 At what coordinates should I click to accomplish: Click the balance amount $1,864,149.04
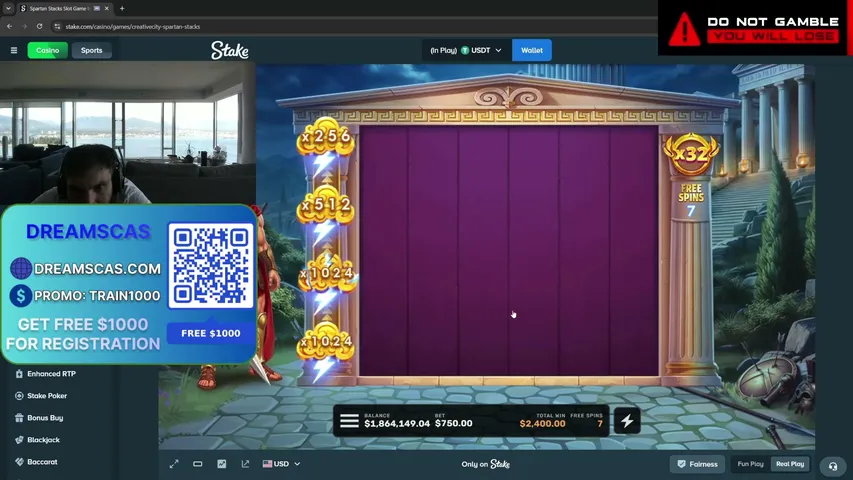(x=397, y=423)
